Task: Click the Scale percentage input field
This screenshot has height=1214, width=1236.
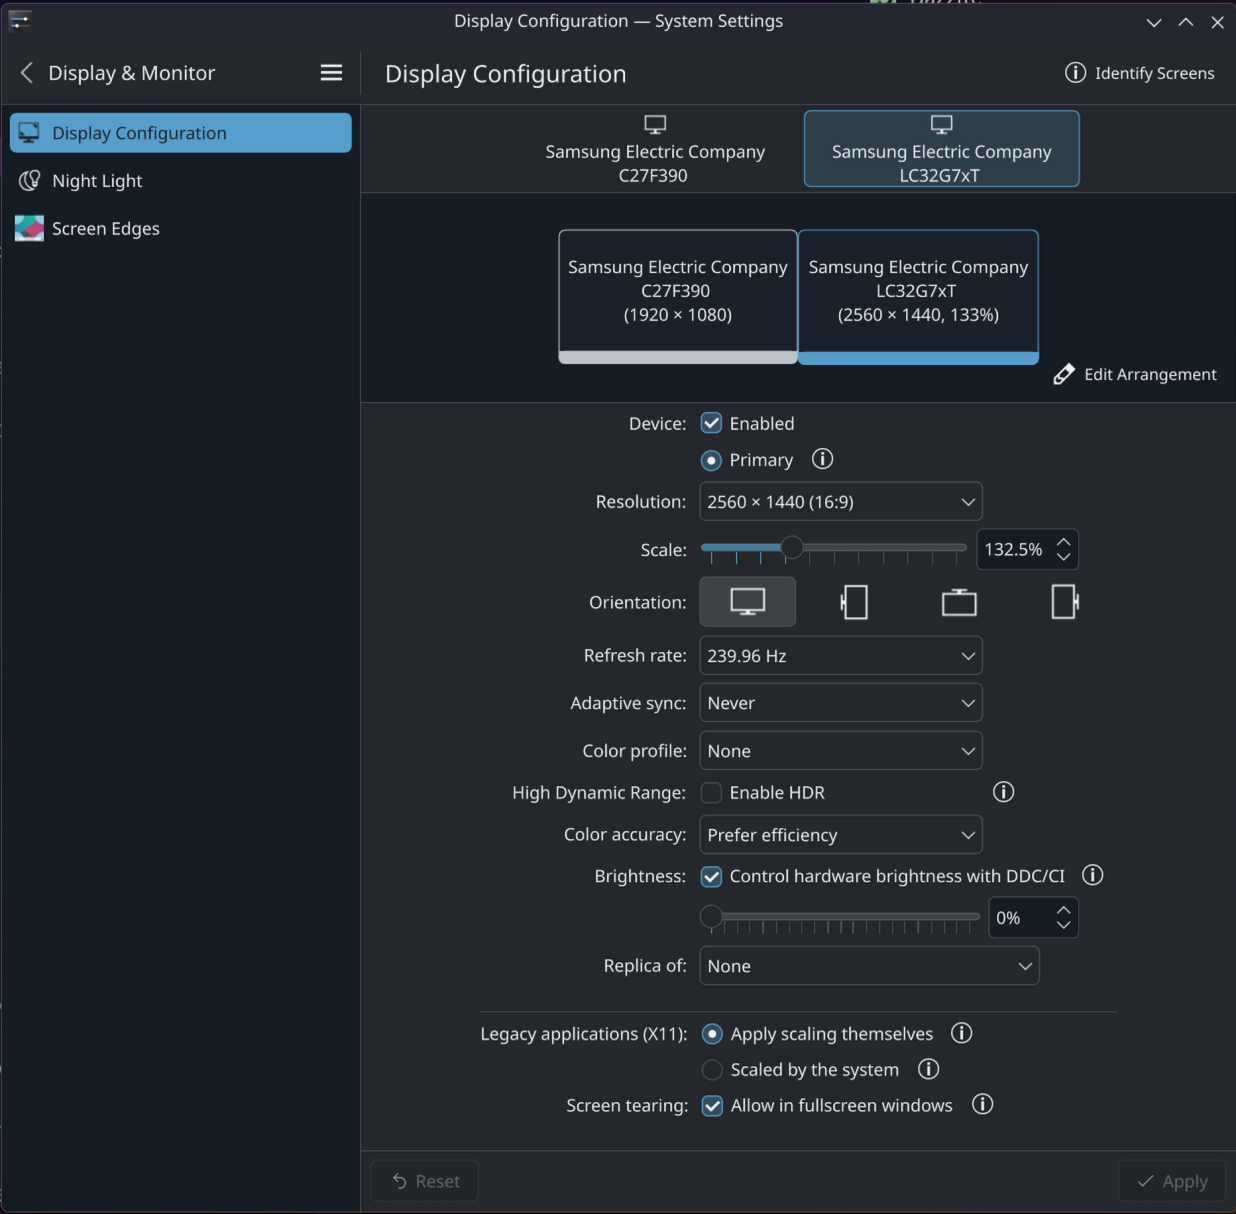Action: (1015, 549)
